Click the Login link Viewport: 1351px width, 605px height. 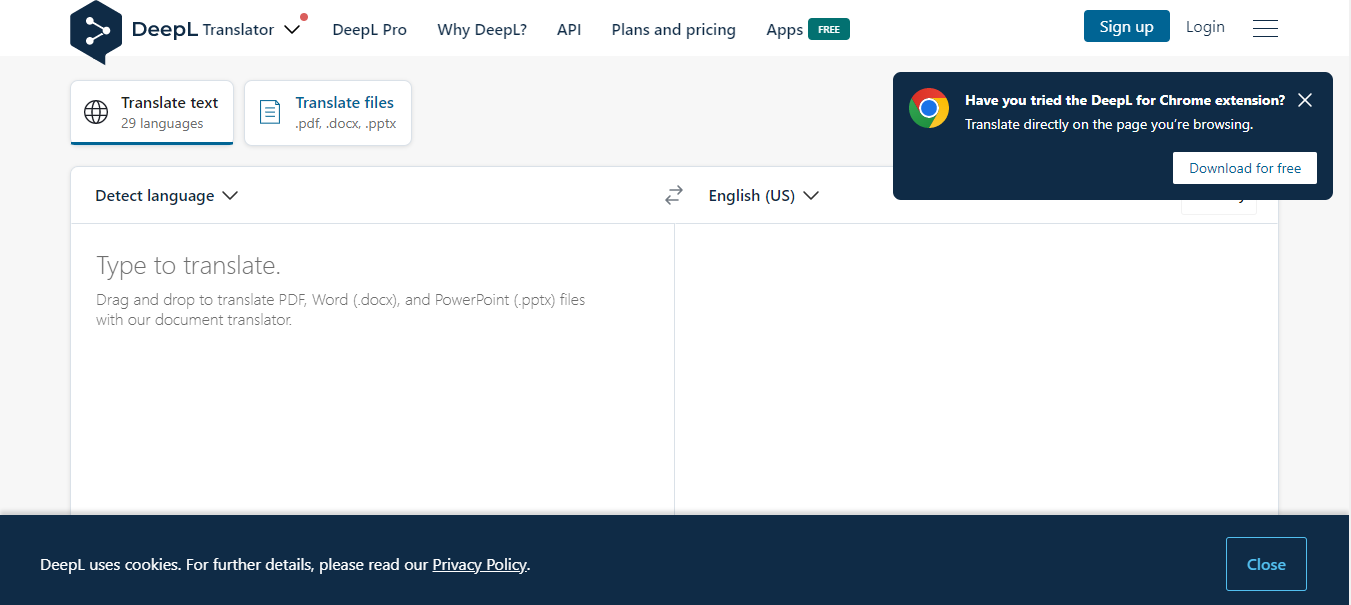coord(1205,27)
